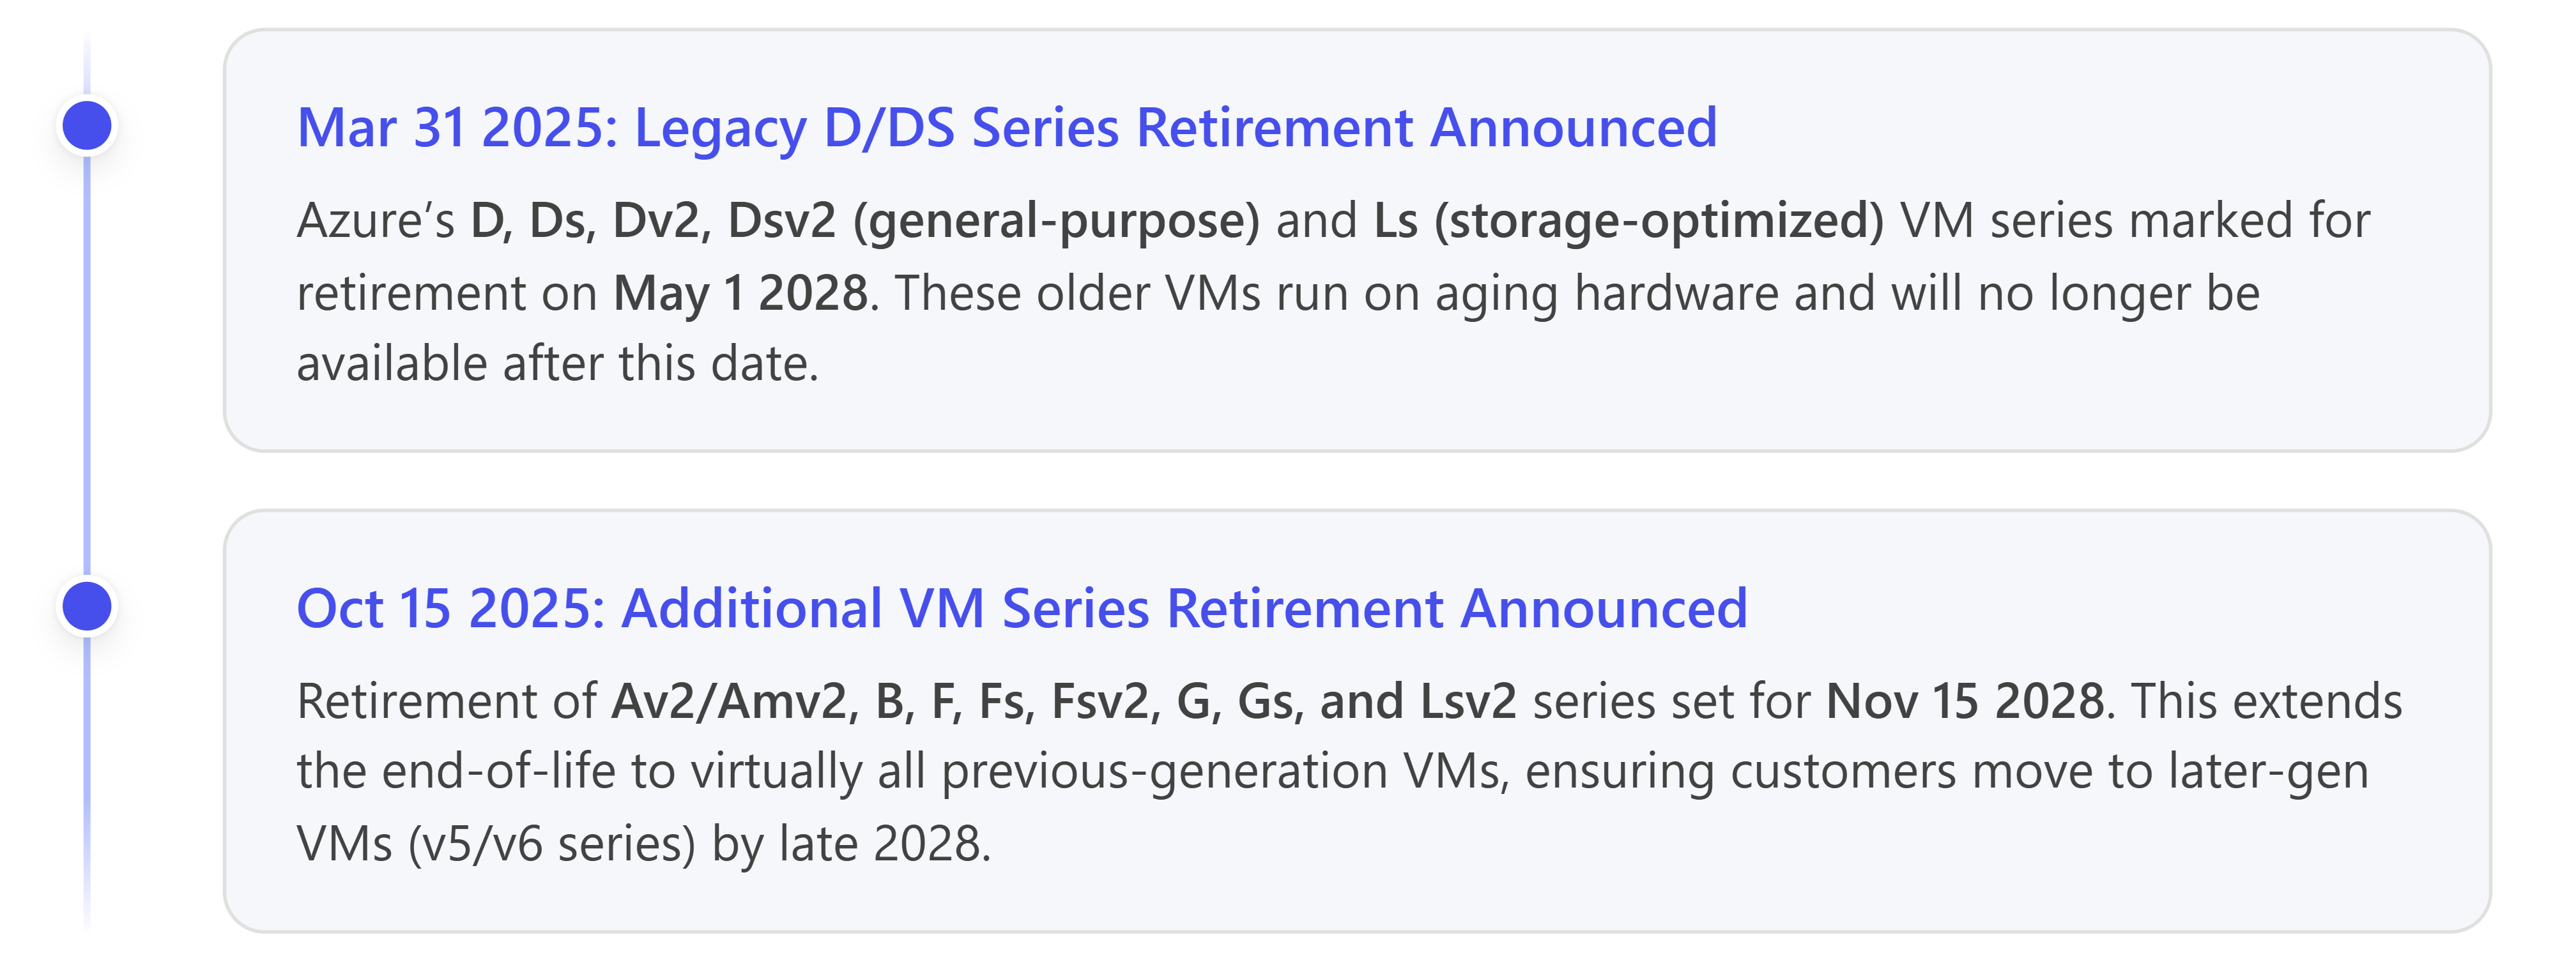The image size is (2576, 960).
Task: Click the bold 'D, Ds, Dv2, Dsv2 (general-purpose)' text
Action: (x=864, y=221)
